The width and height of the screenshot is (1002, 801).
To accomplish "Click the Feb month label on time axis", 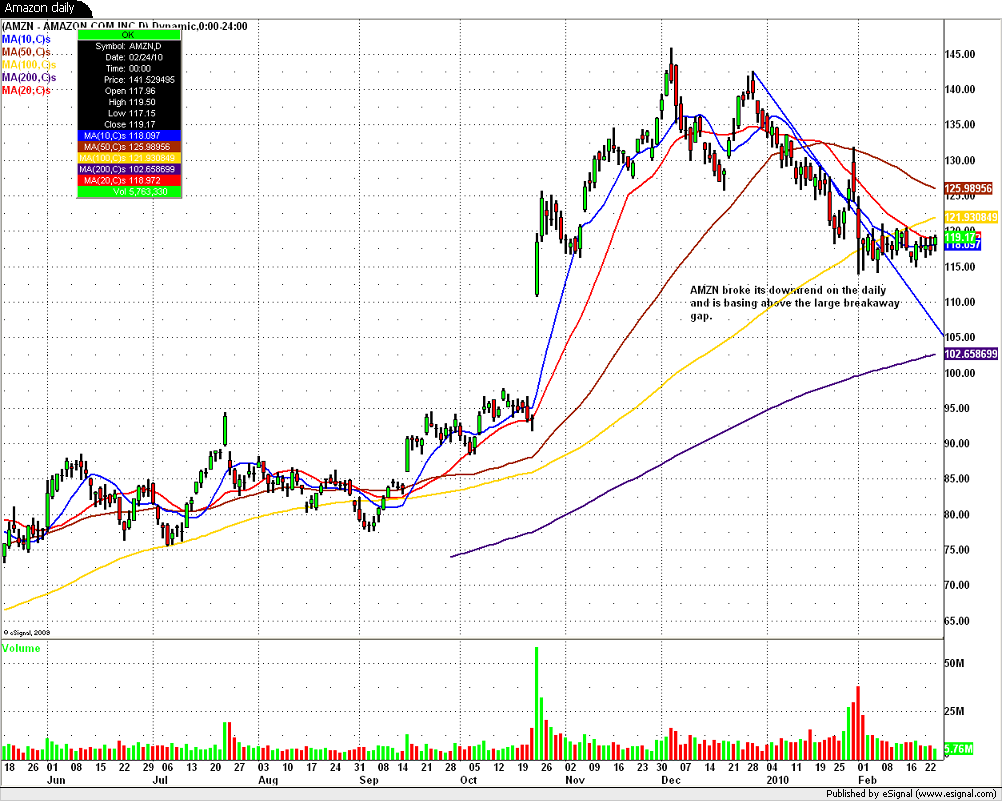I will click(x=867, y=781).
